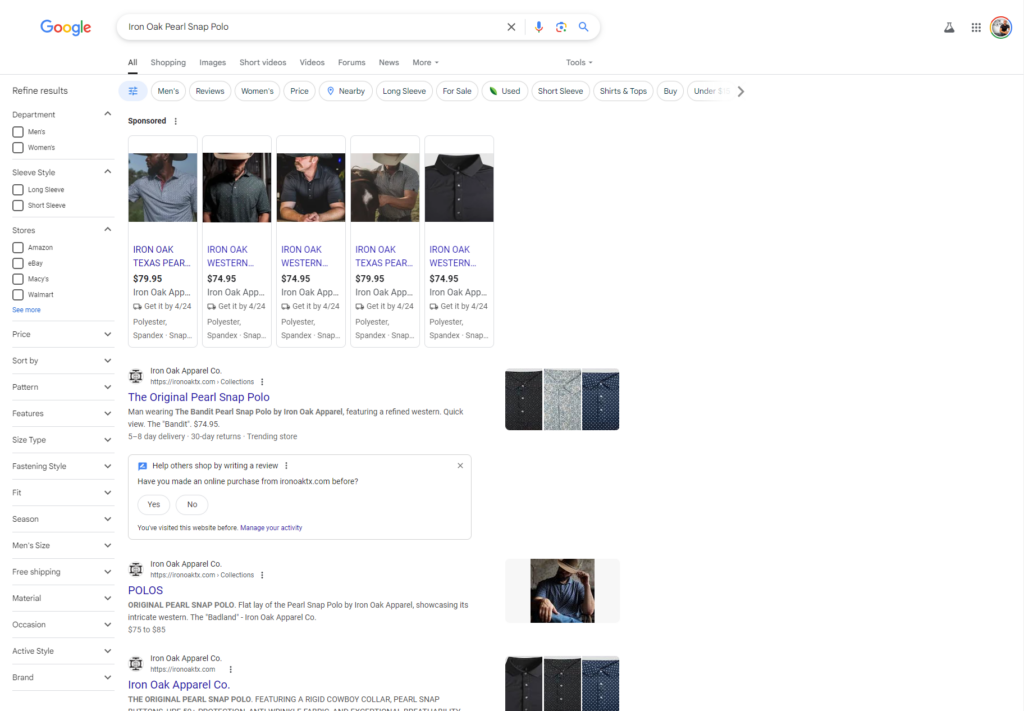Click Iron Oak favicon above POLOS result
1024x711 pixels.
click(x=136, y=569)
